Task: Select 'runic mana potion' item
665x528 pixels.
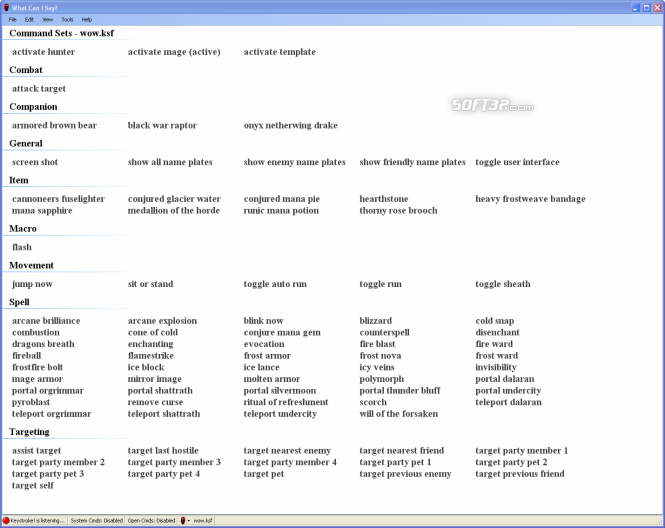Action: point(281,210)
